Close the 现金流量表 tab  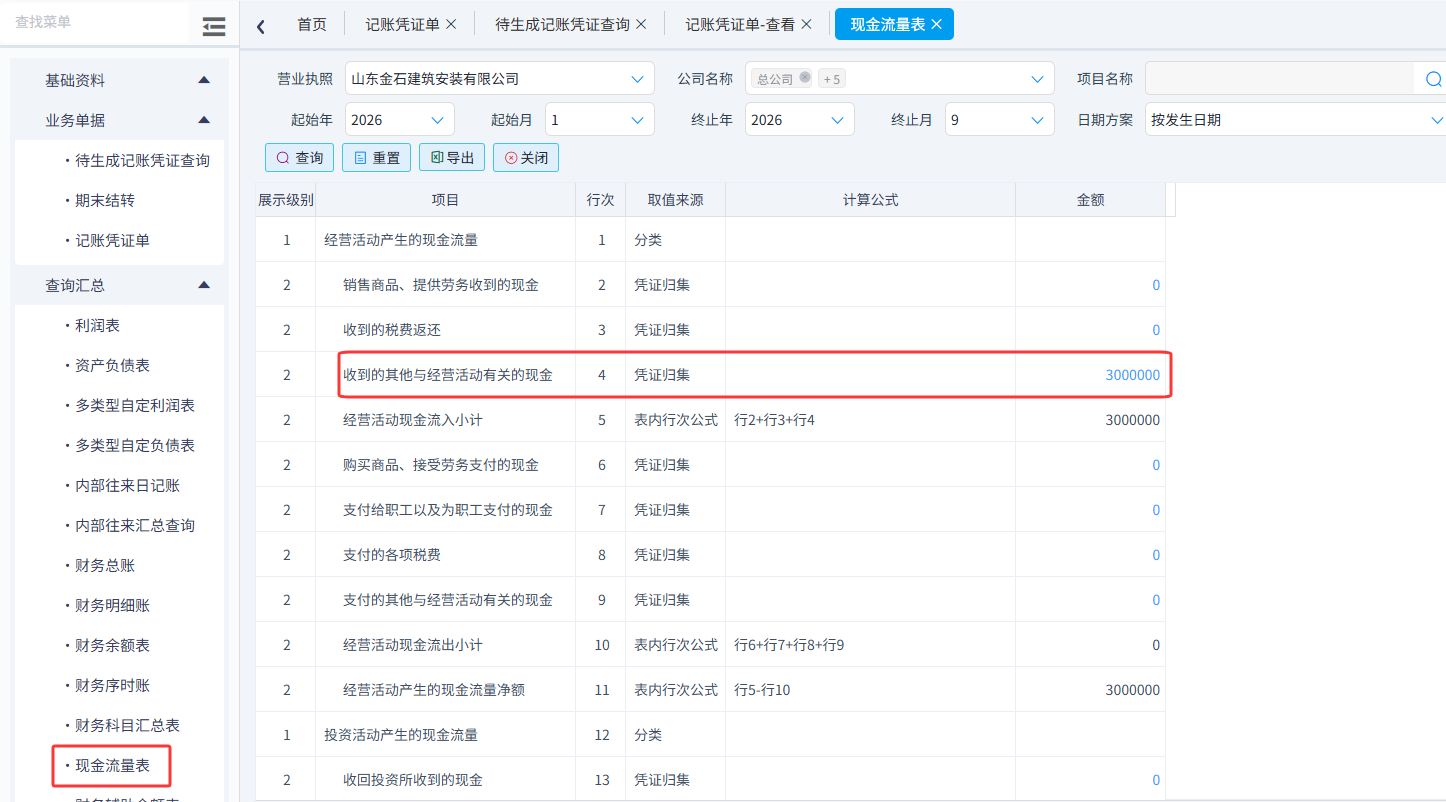pos(936,24)
